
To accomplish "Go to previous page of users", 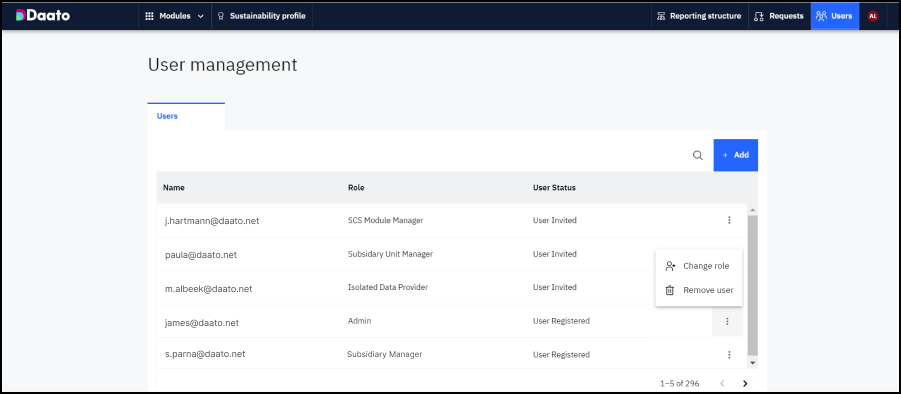I will point(722,383).
